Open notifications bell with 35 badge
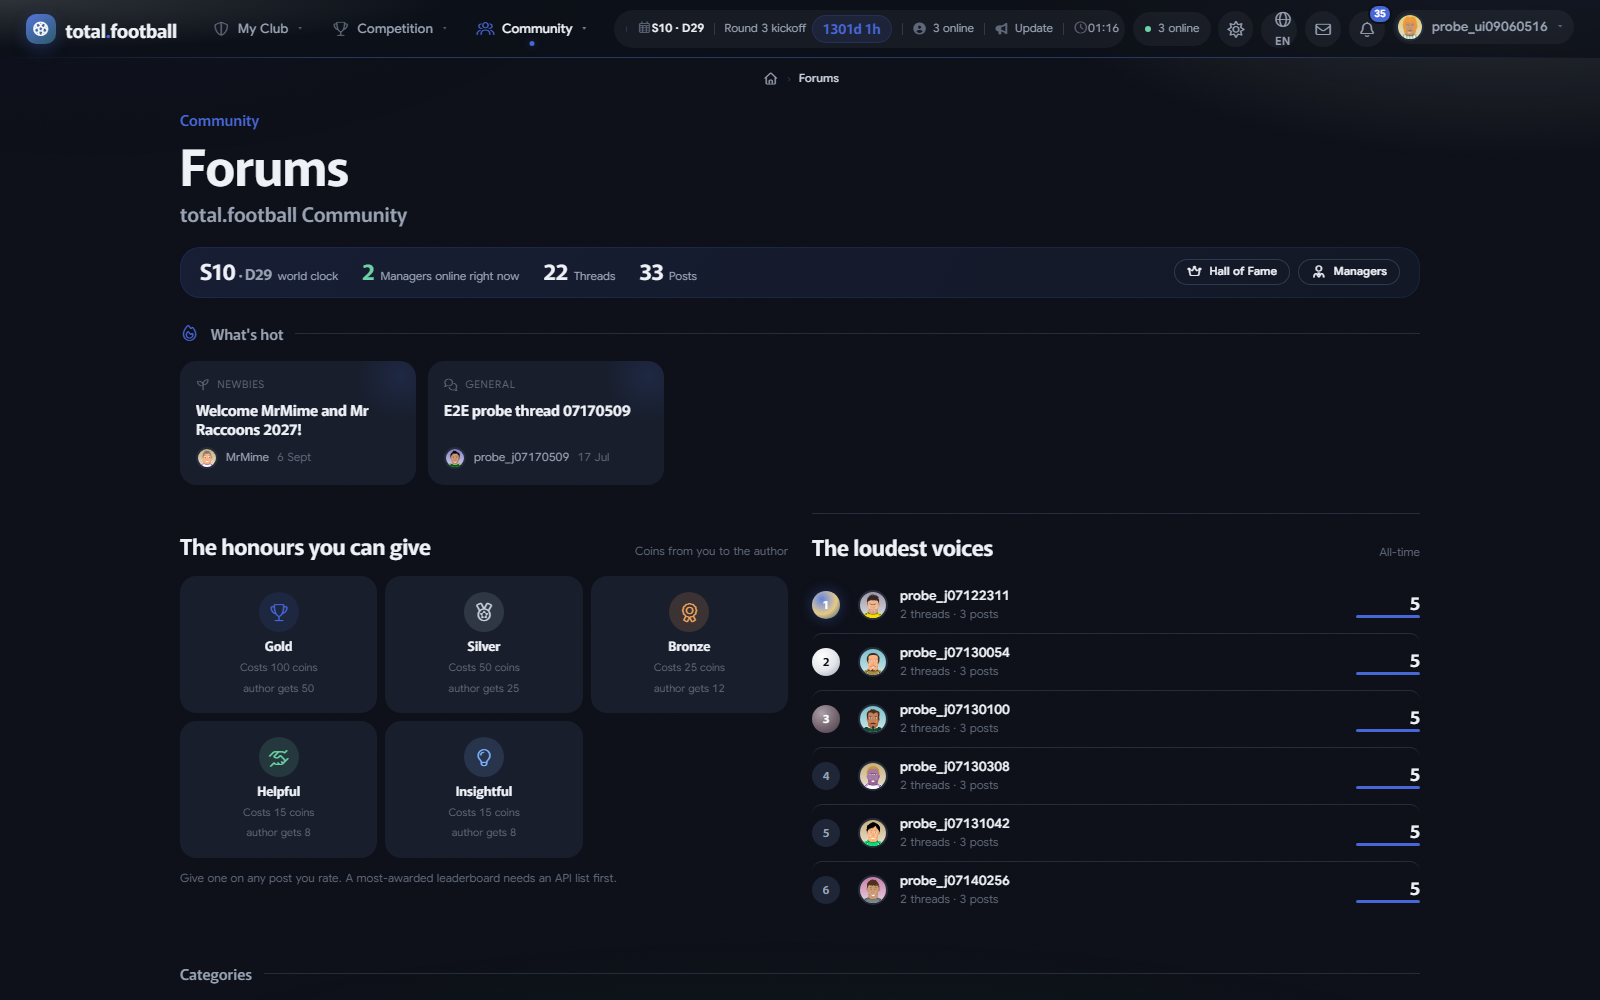Screen dimensions: 1600x1000 pos(1367,29)
